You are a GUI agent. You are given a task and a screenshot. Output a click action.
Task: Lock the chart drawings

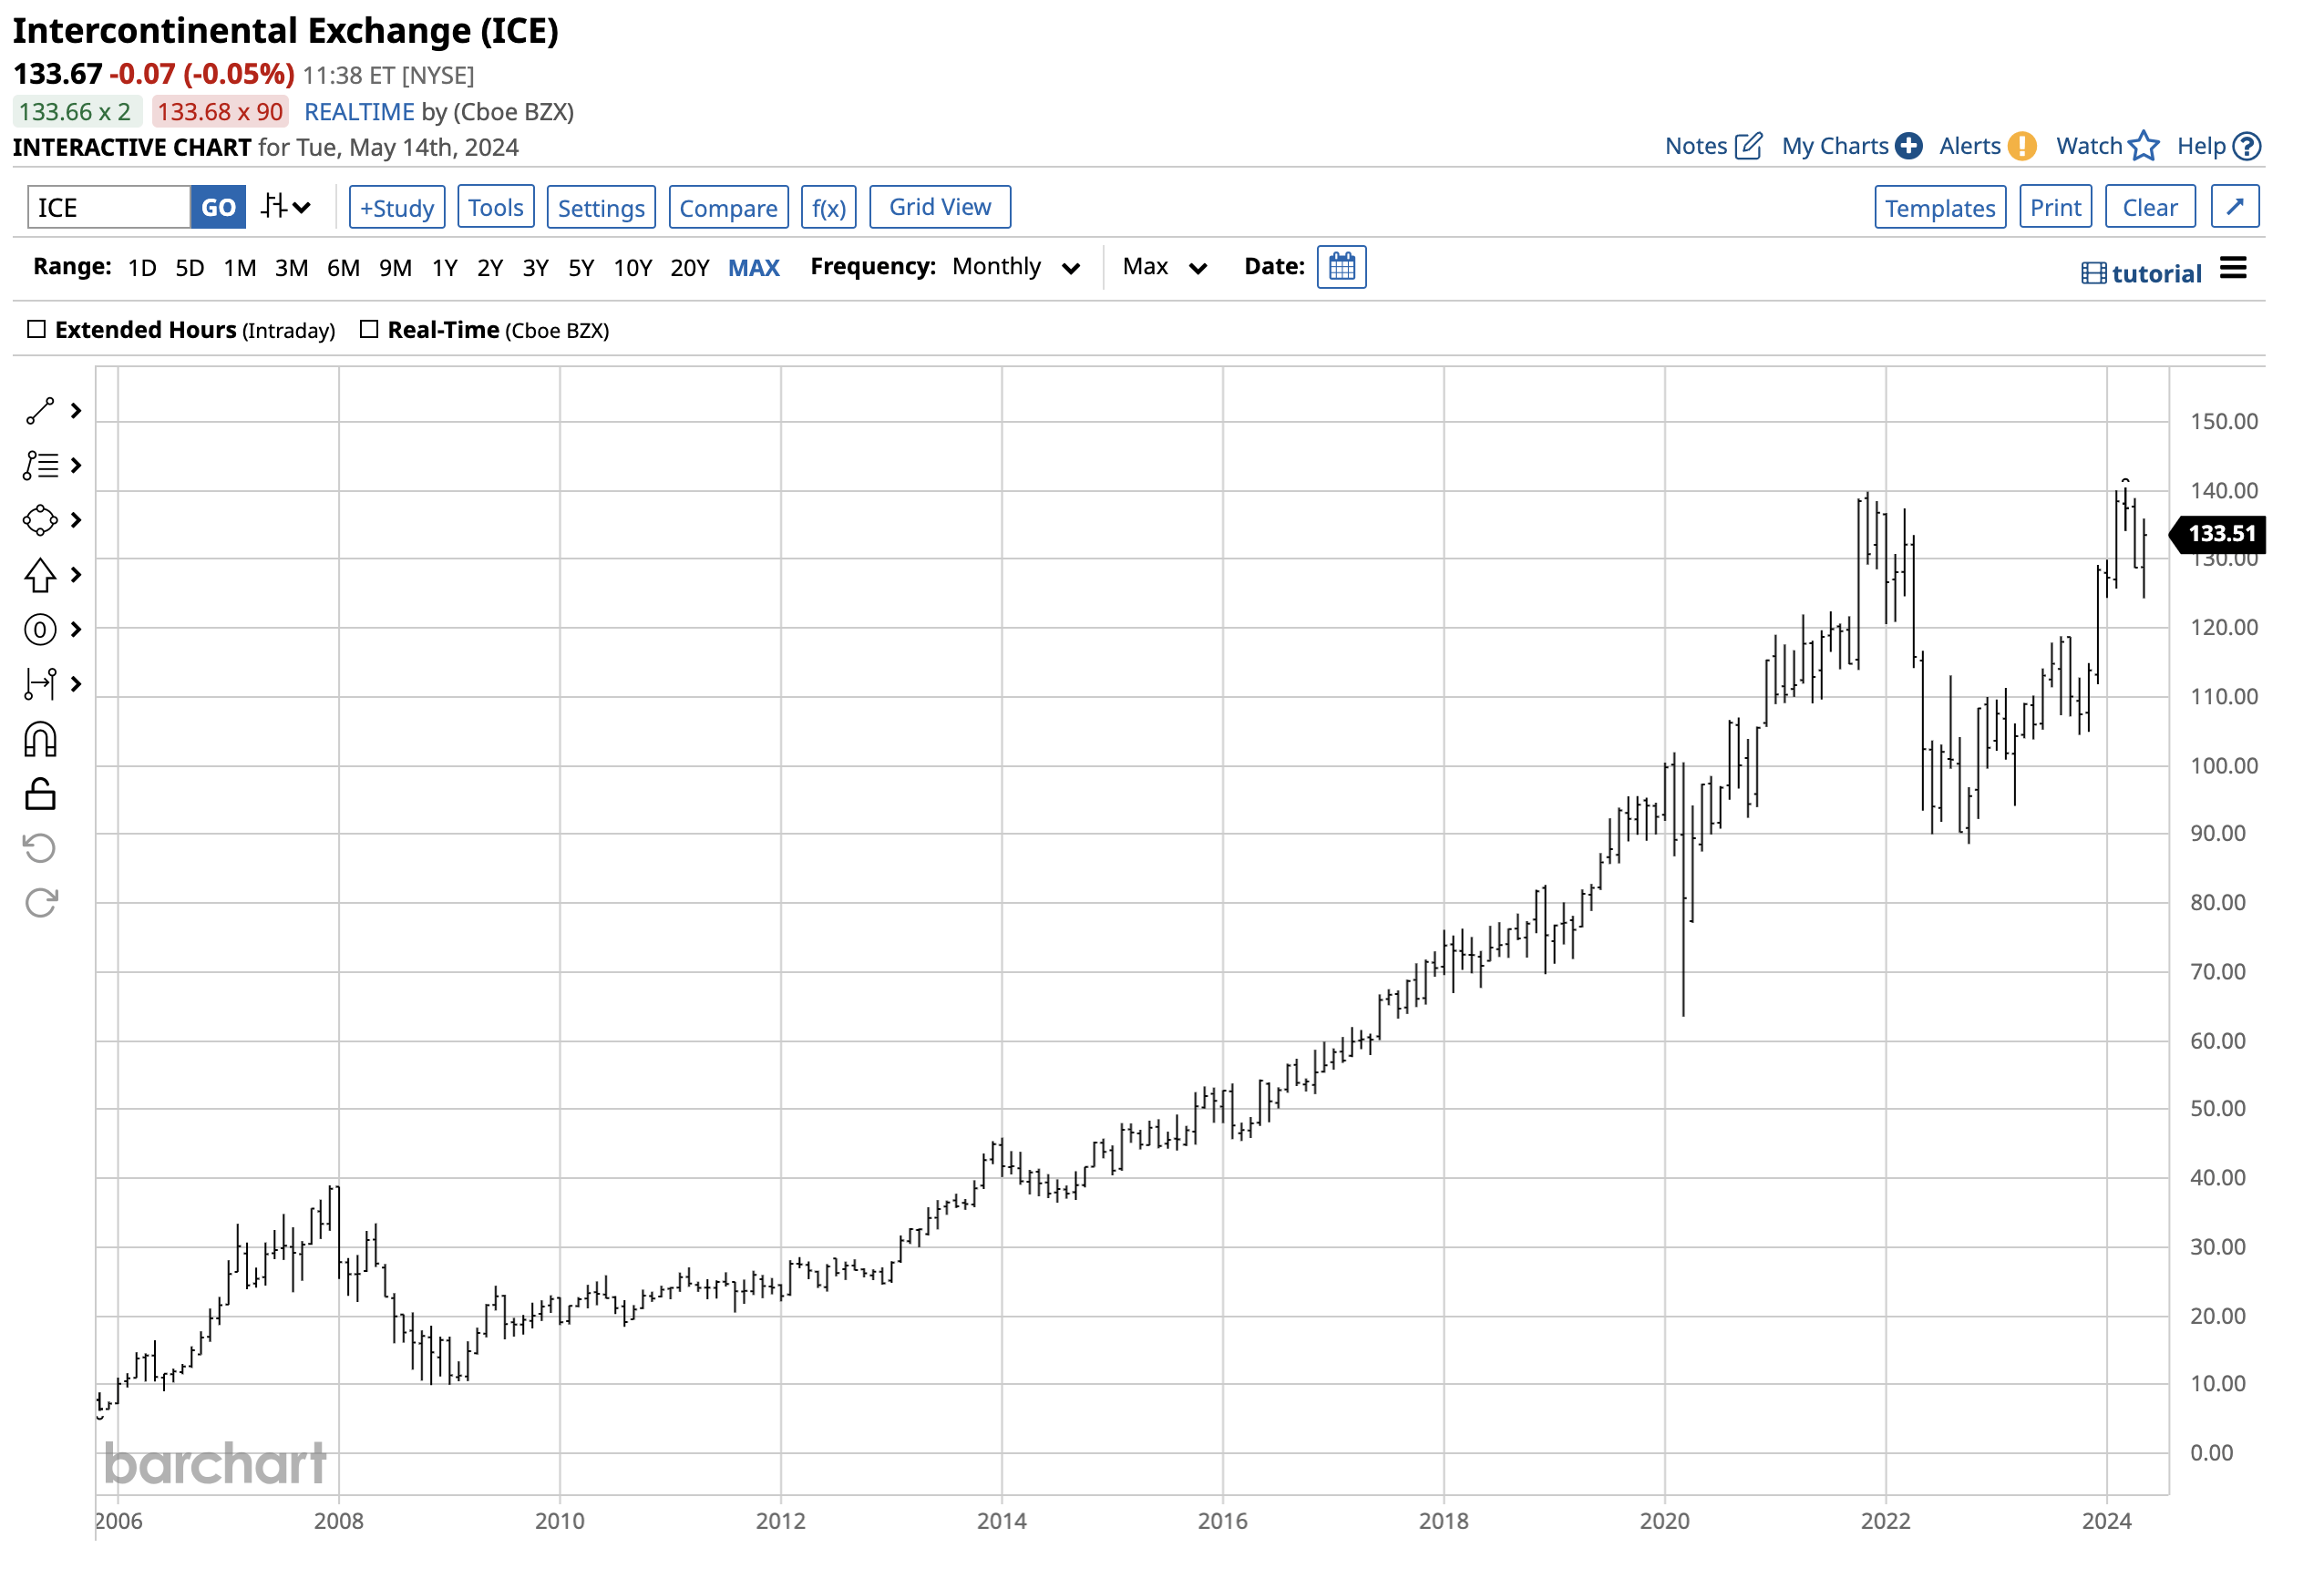[40, 793]
